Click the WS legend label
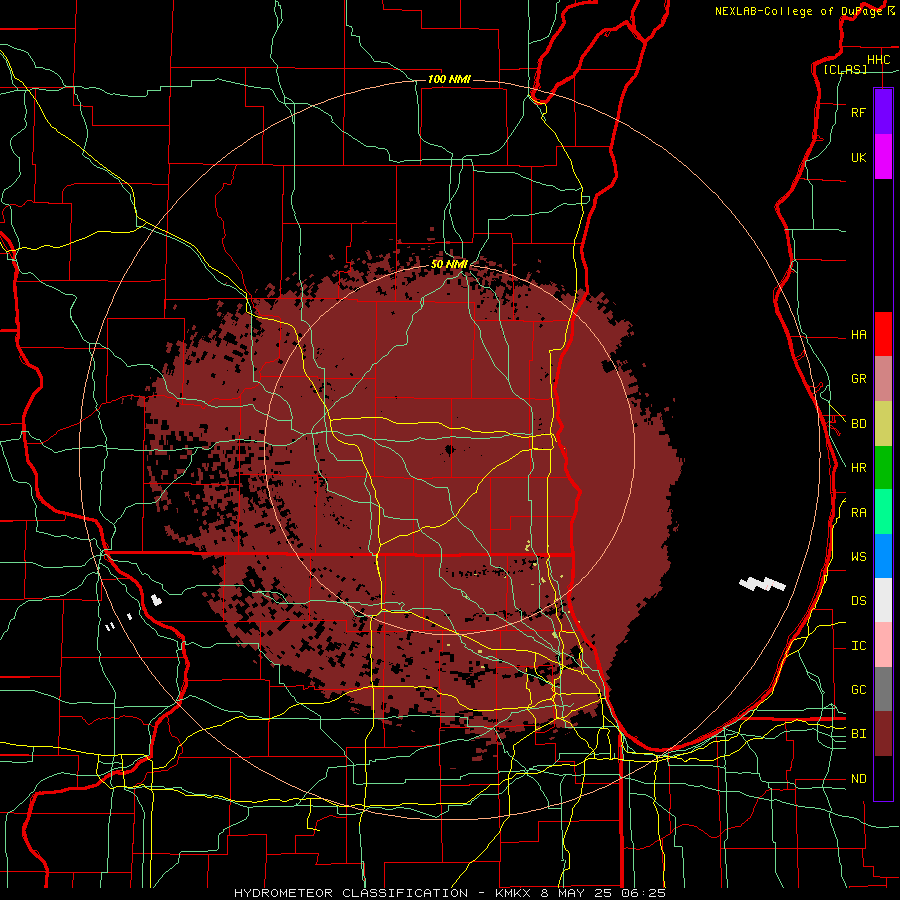This screenshot has height=900, width=900. (859, 556)
